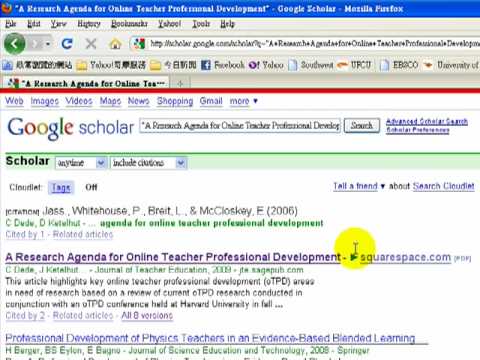Click the Stop loading X icon
This screenshot has width=480, height=360.
(91, 44)
